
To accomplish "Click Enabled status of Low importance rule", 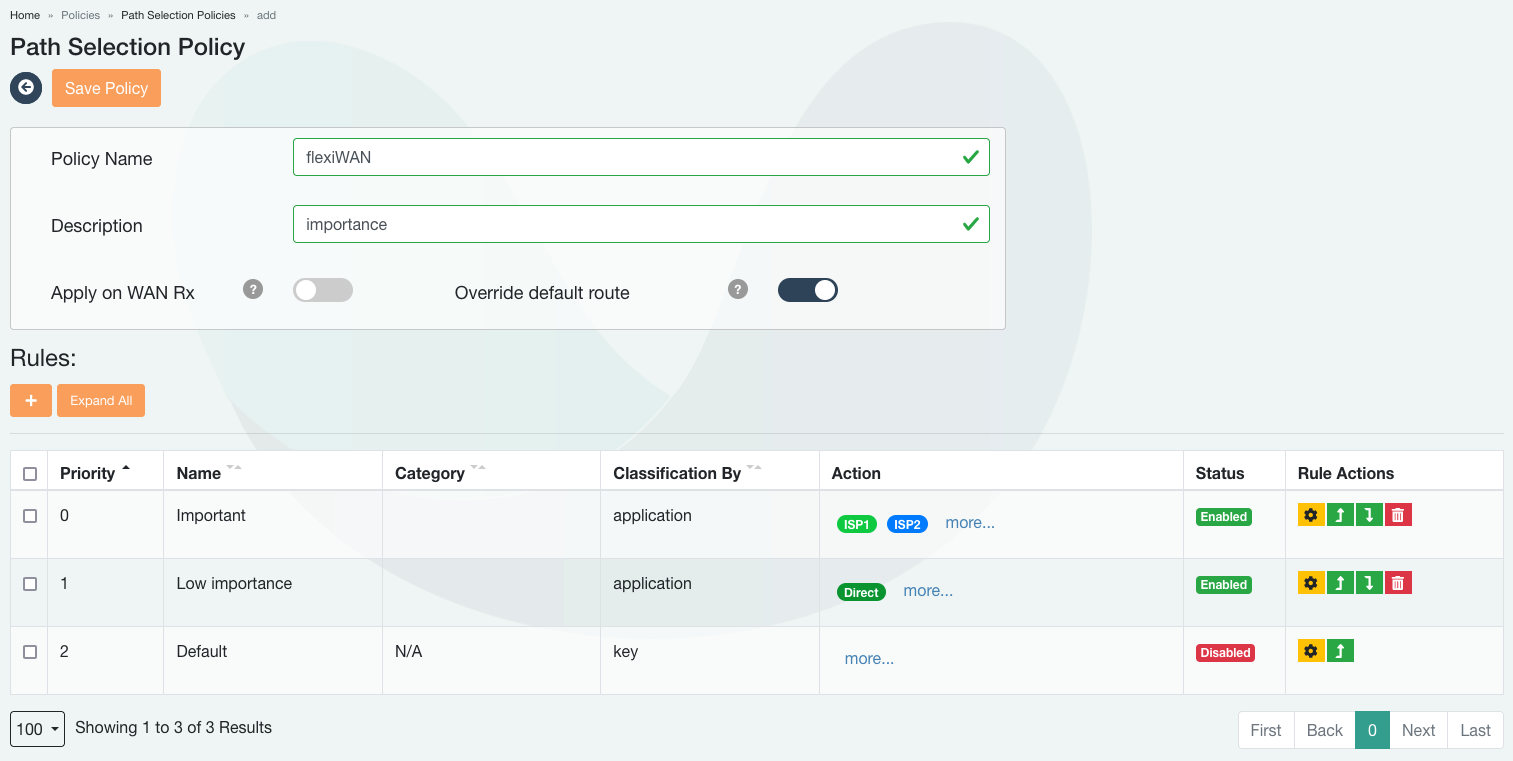I will point(1224,585).
